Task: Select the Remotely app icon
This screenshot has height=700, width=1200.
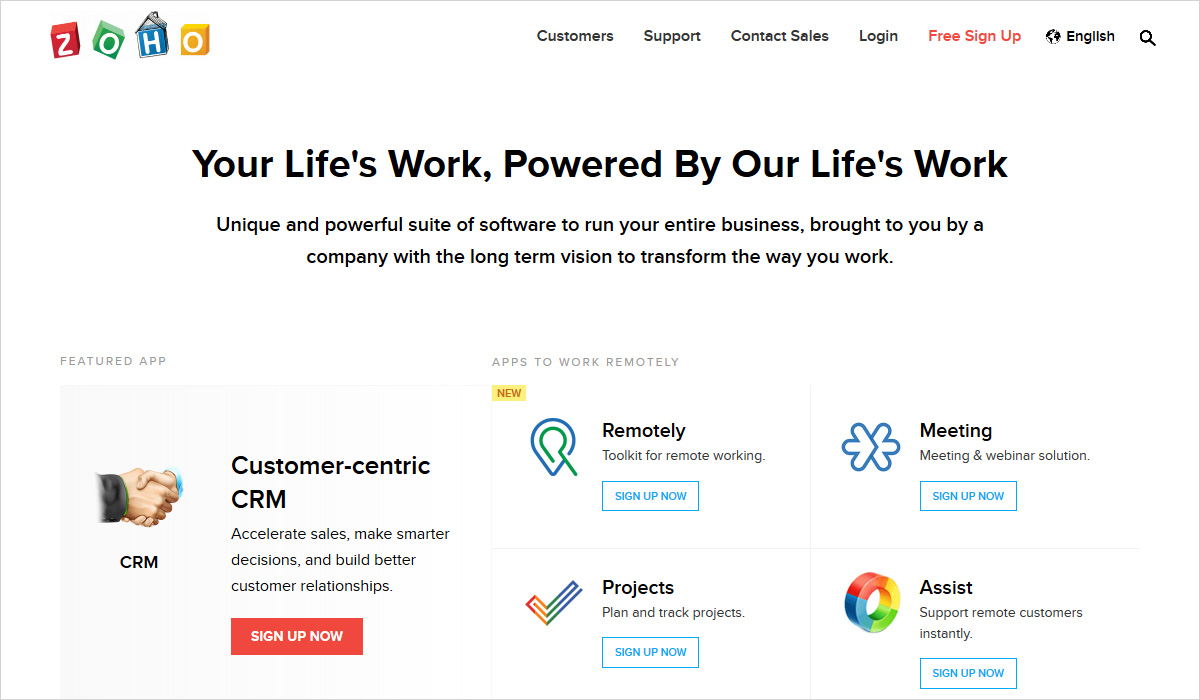Action: pos(553,448)
